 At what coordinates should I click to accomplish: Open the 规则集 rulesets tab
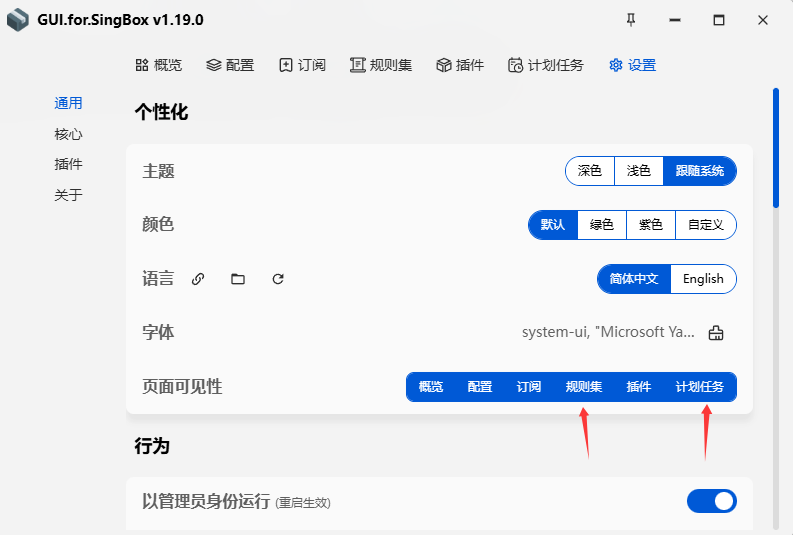pyautogui.click(x=381, y=65)
